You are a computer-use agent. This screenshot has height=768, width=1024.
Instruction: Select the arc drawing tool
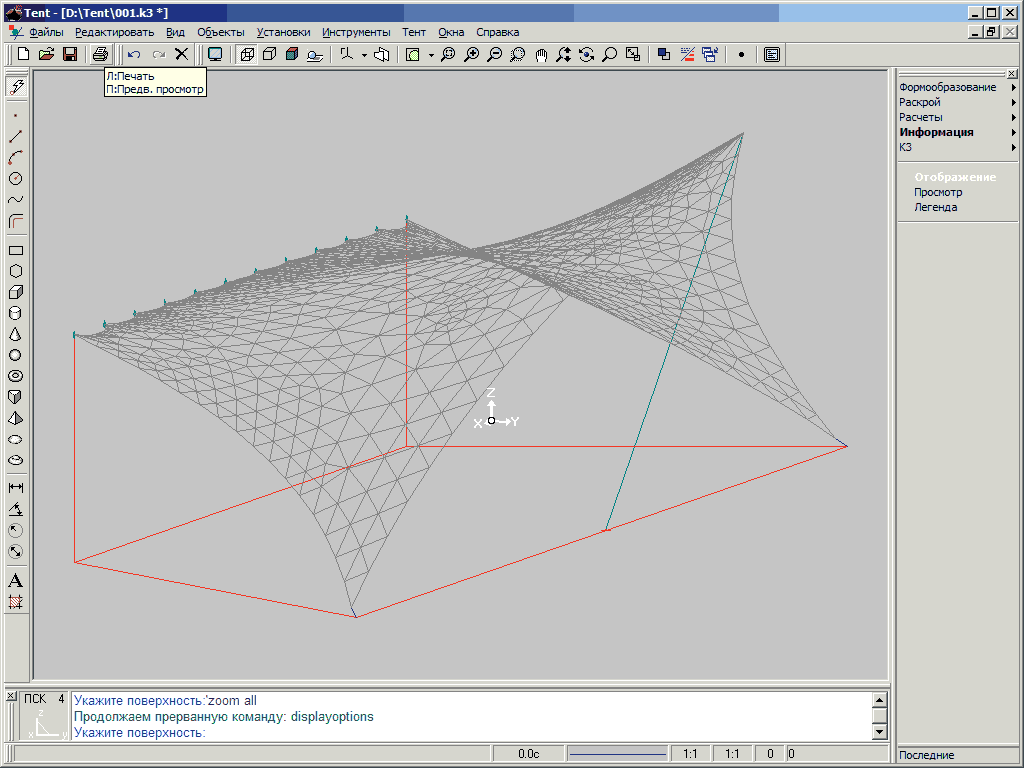[x=16, y=157]
